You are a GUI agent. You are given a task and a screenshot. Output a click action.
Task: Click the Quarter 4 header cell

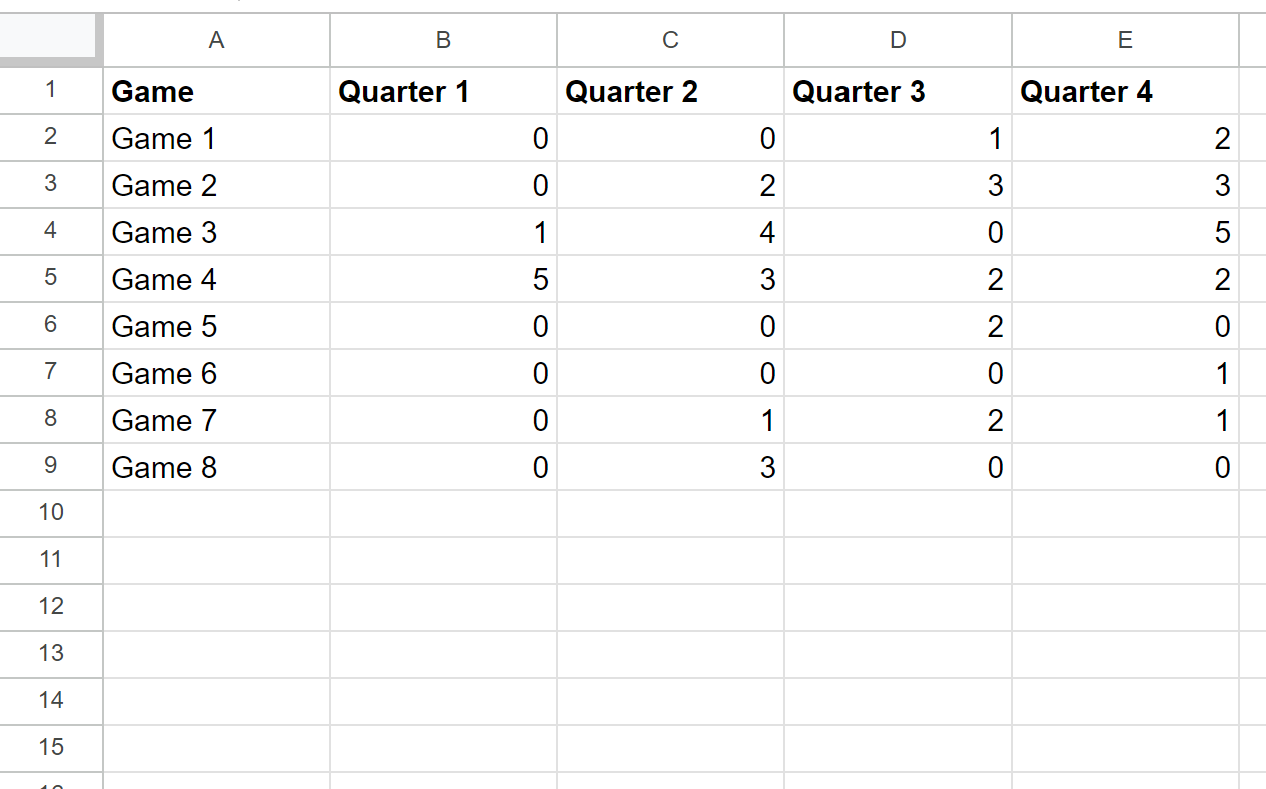[x=1125, y=91]
